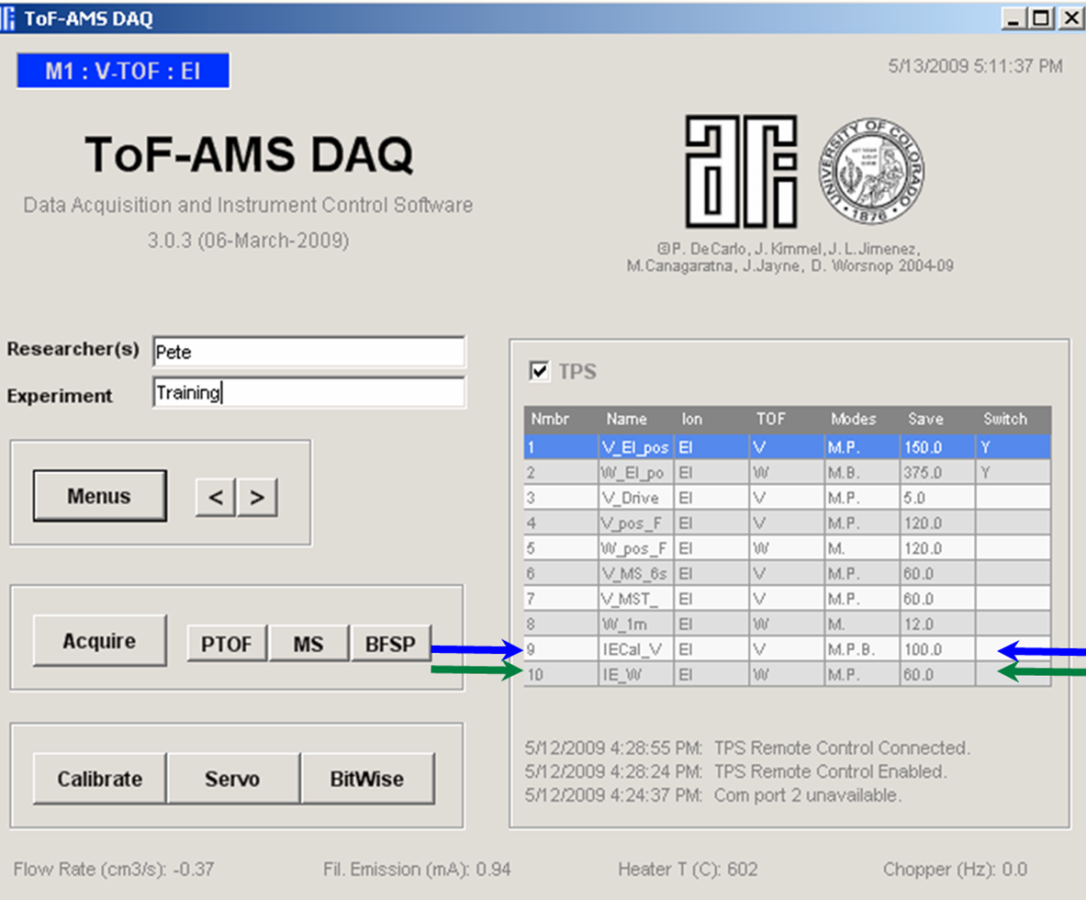Uncheck the TPS checkbox
The width and height of the screenshot is (1086, 900).
tap(540, 372)
